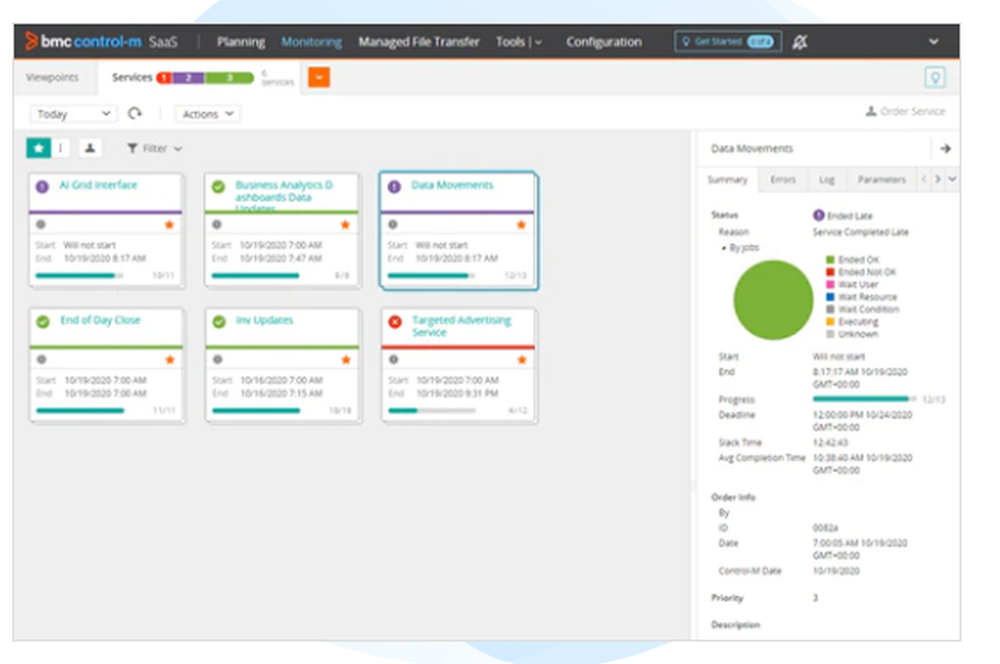
Task: Click the list view icon beside the star
Action: 61,147
